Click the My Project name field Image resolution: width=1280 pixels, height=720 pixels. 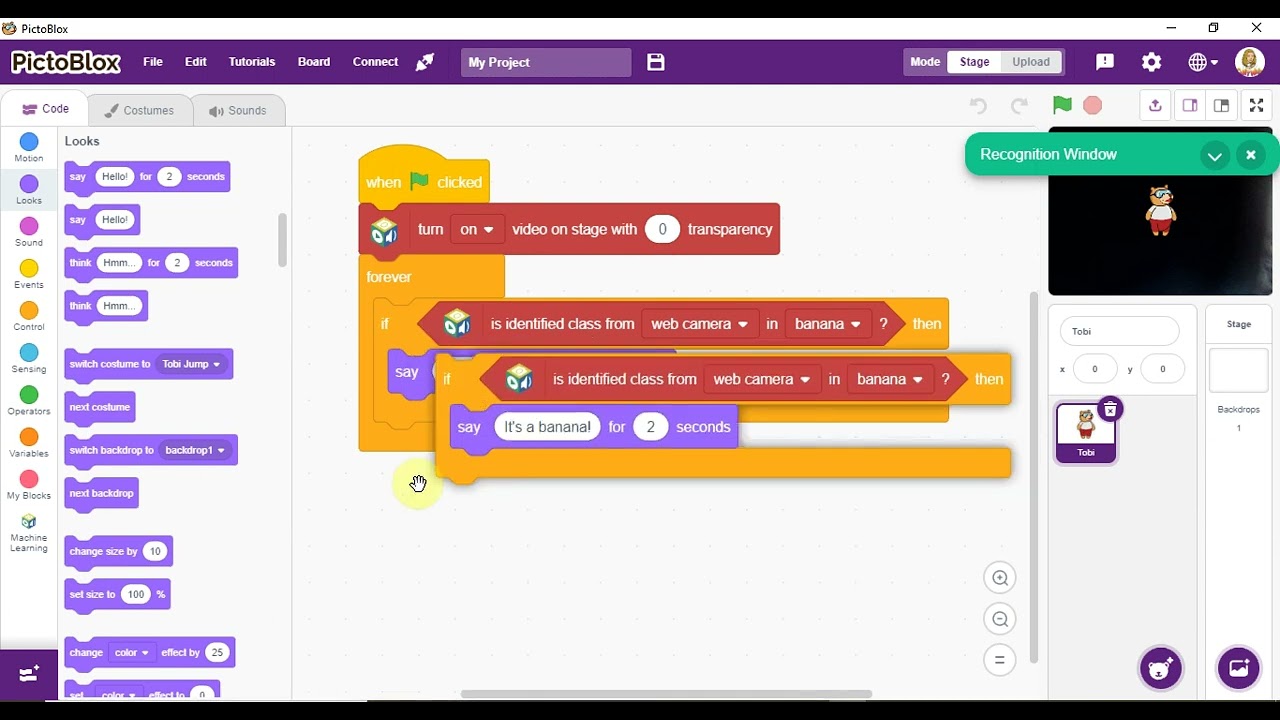pos(546,62)
